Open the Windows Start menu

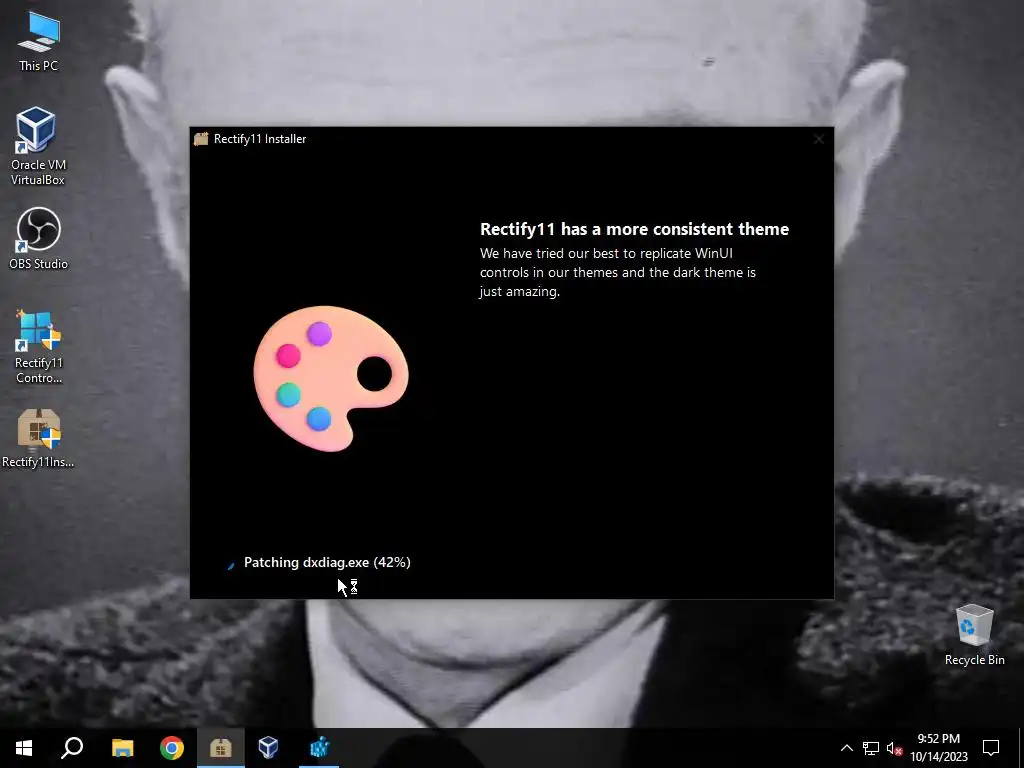24,748
